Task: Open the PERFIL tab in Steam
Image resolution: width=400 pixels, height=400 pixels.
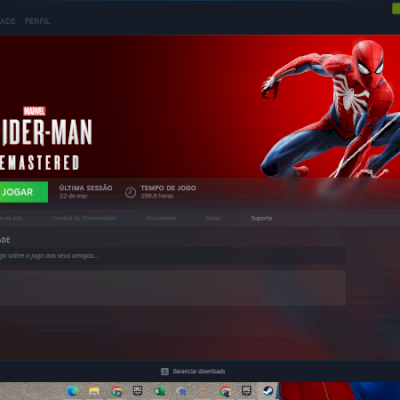Action: click(x=37, y=21)
